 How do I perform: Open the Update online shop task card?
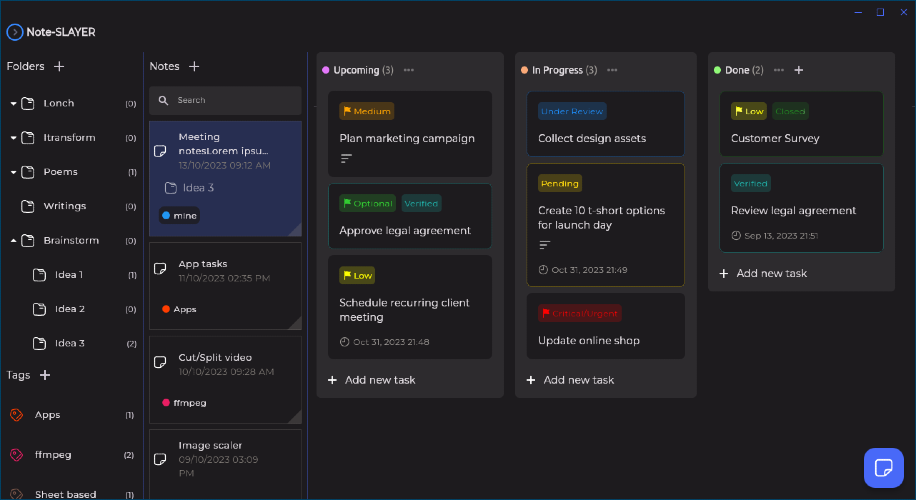[x=606, y=326]
